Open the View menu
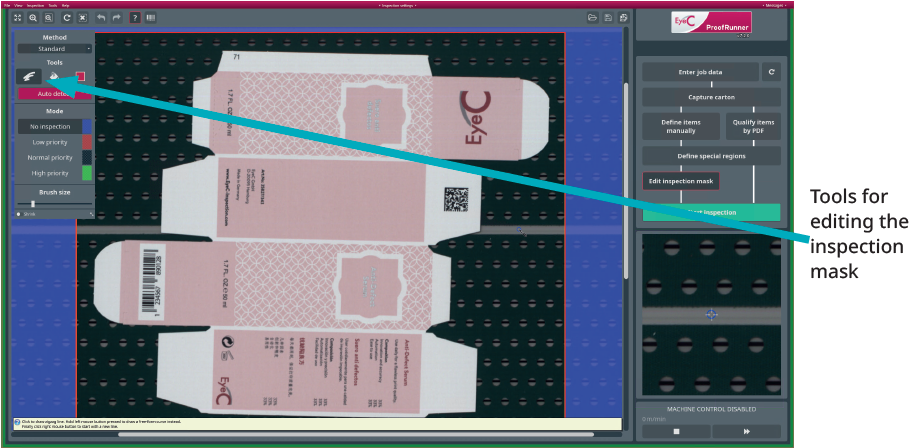This screenshot has width=915, height=448. (19, 5)
